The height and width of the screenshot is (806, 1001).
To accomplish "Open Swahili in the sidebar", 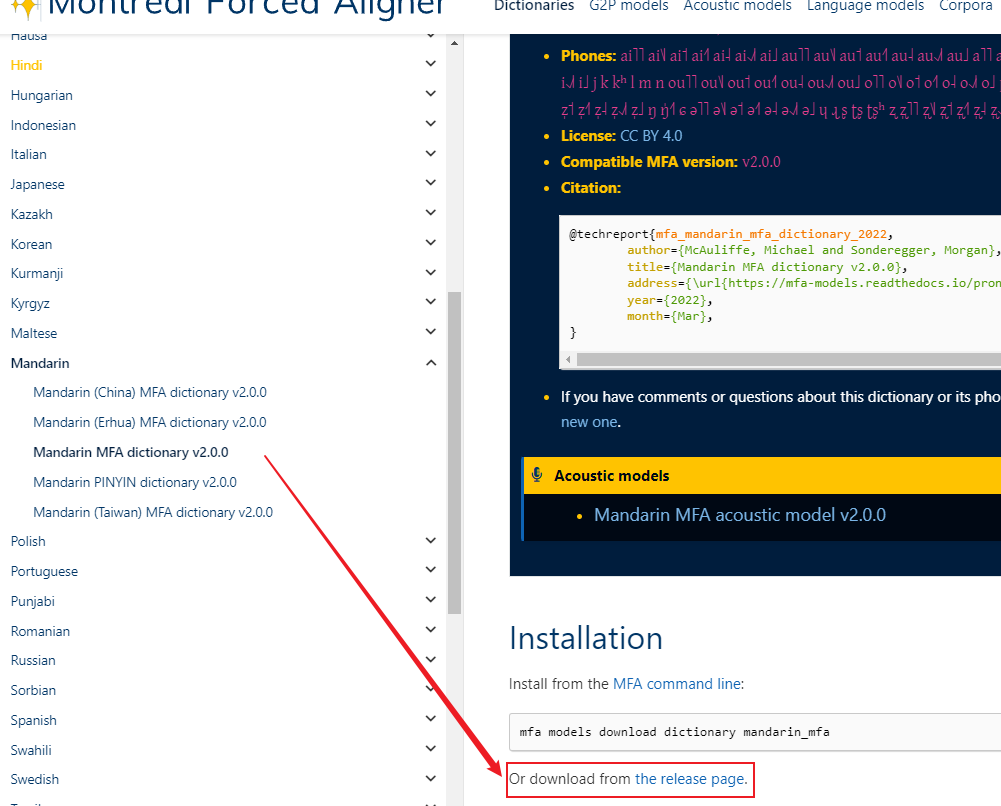I will point(31,750).
